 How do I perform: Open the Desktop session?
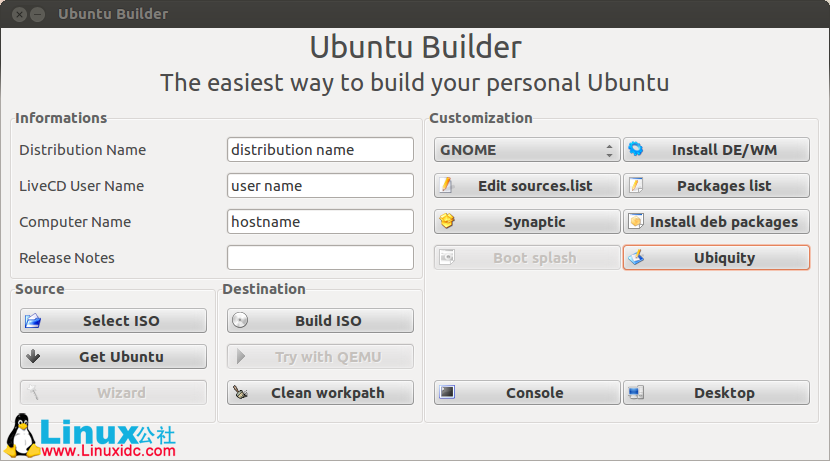coord(716,393)
